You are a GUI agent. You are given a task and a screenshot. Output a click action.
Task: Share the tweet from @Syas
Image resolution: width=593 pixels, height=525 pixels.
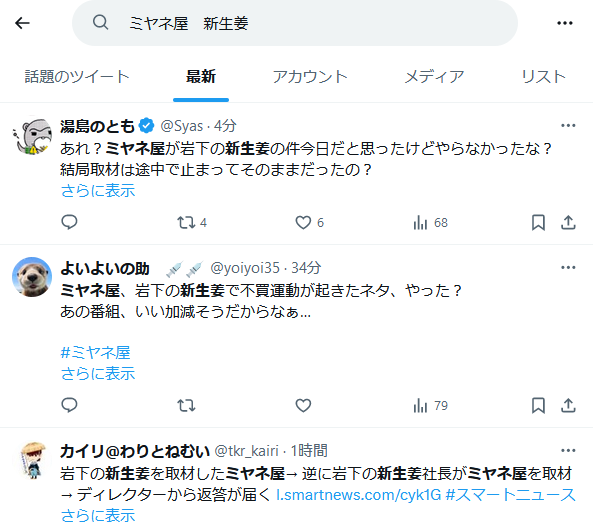[568, 222]
